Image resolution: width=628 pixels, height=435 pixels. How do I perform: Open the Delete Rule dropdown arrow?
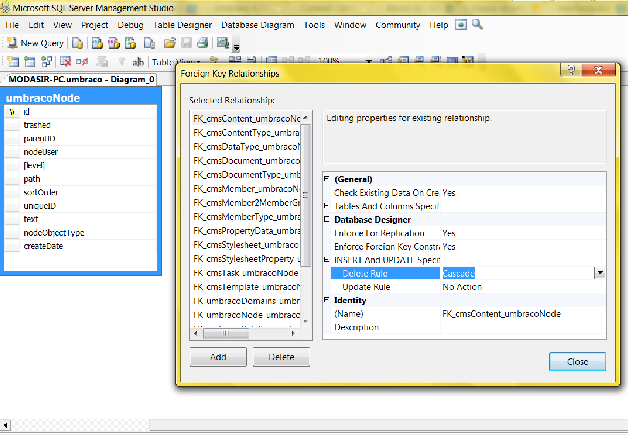[600, 273]
